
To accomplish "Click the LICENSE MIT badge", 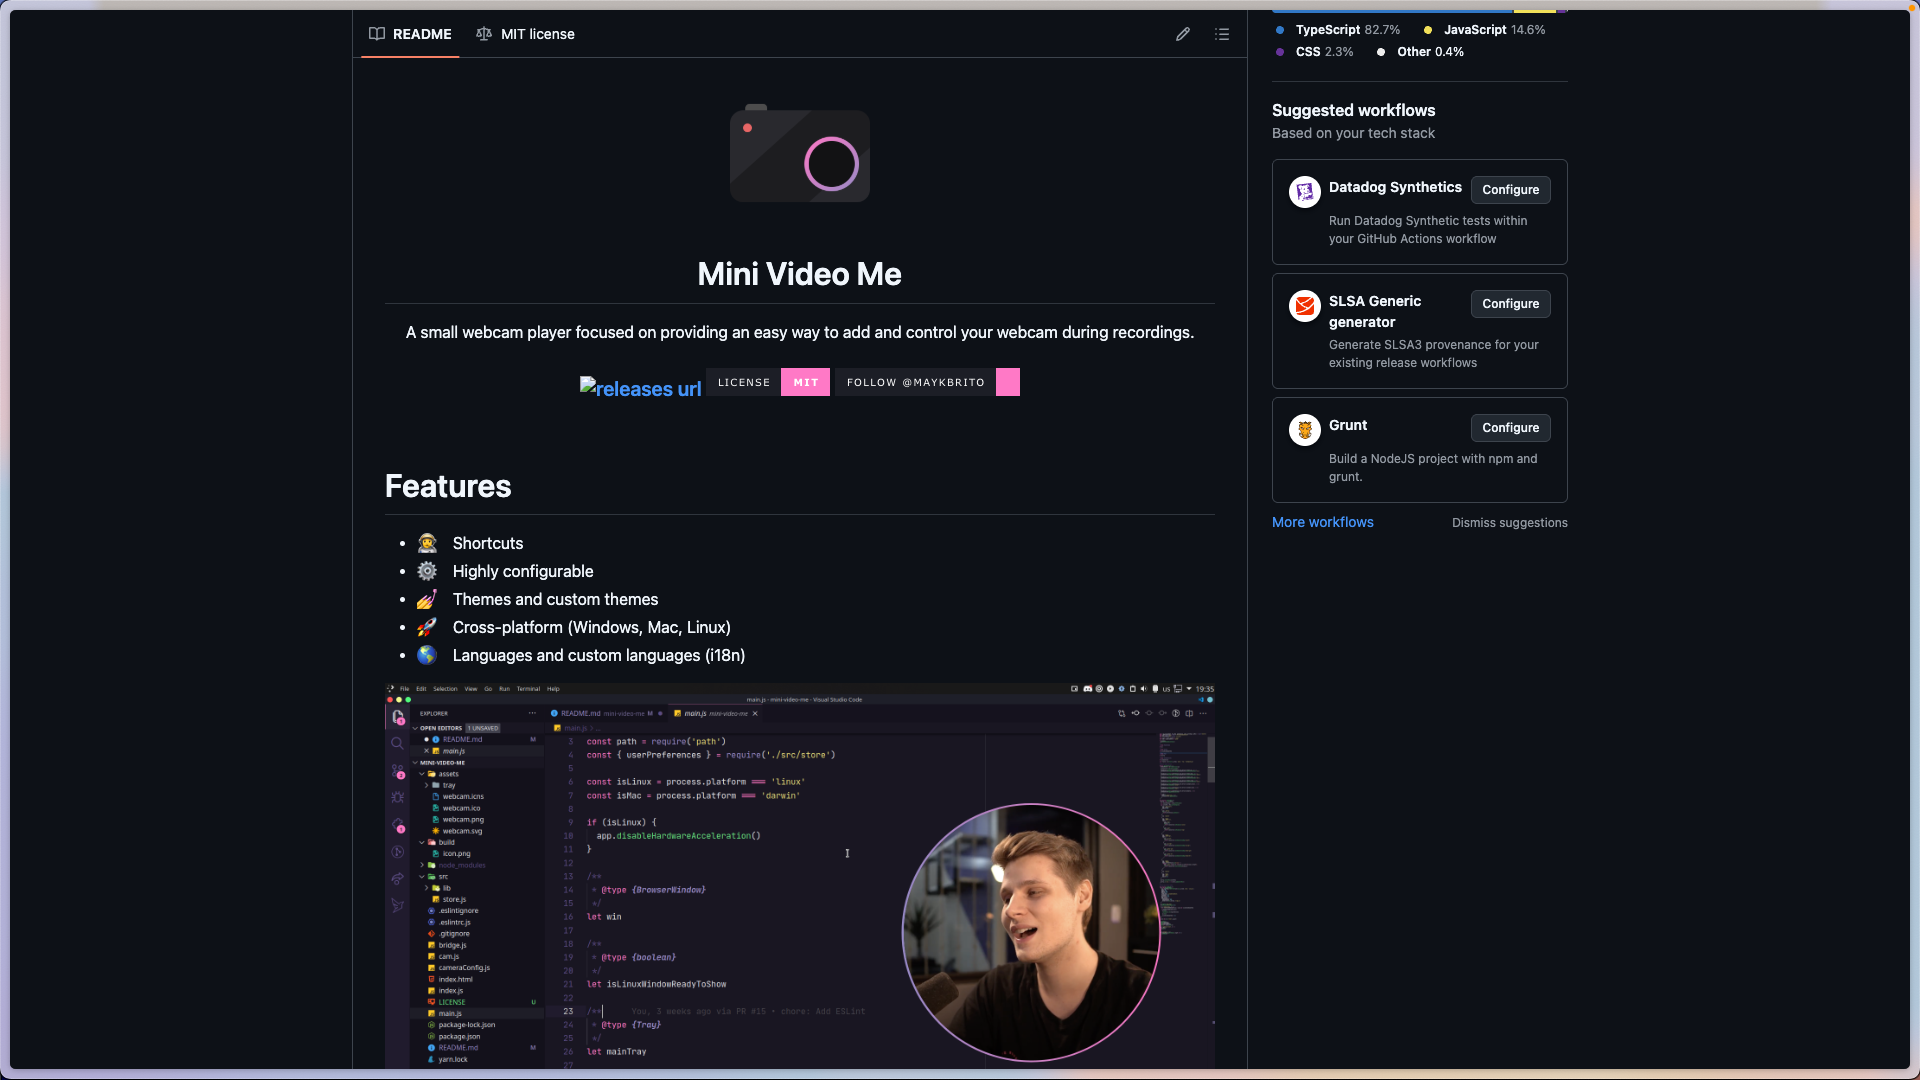I will coord(768,382).
